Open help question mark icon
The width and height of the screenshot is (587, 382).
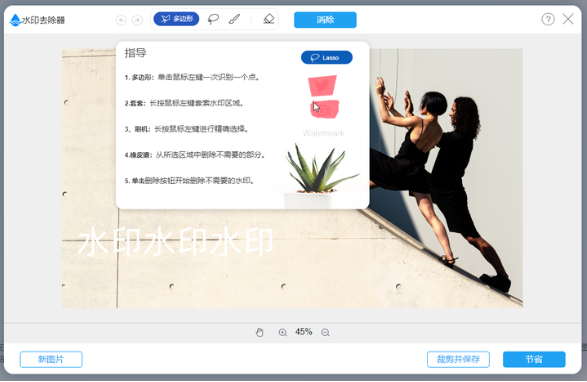click(x=548, y=19)
